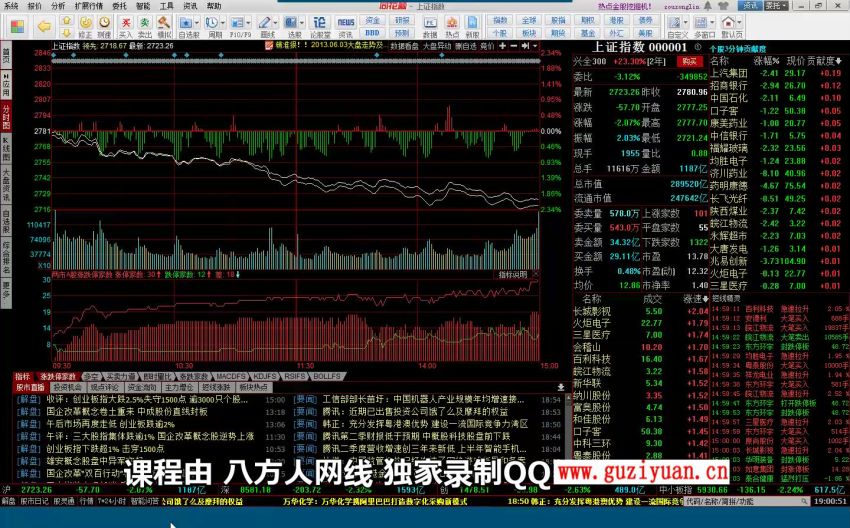Open the 帮助 menu
Image resolution: width=850 pixels, height=528 pixels.
click(214, 6)
